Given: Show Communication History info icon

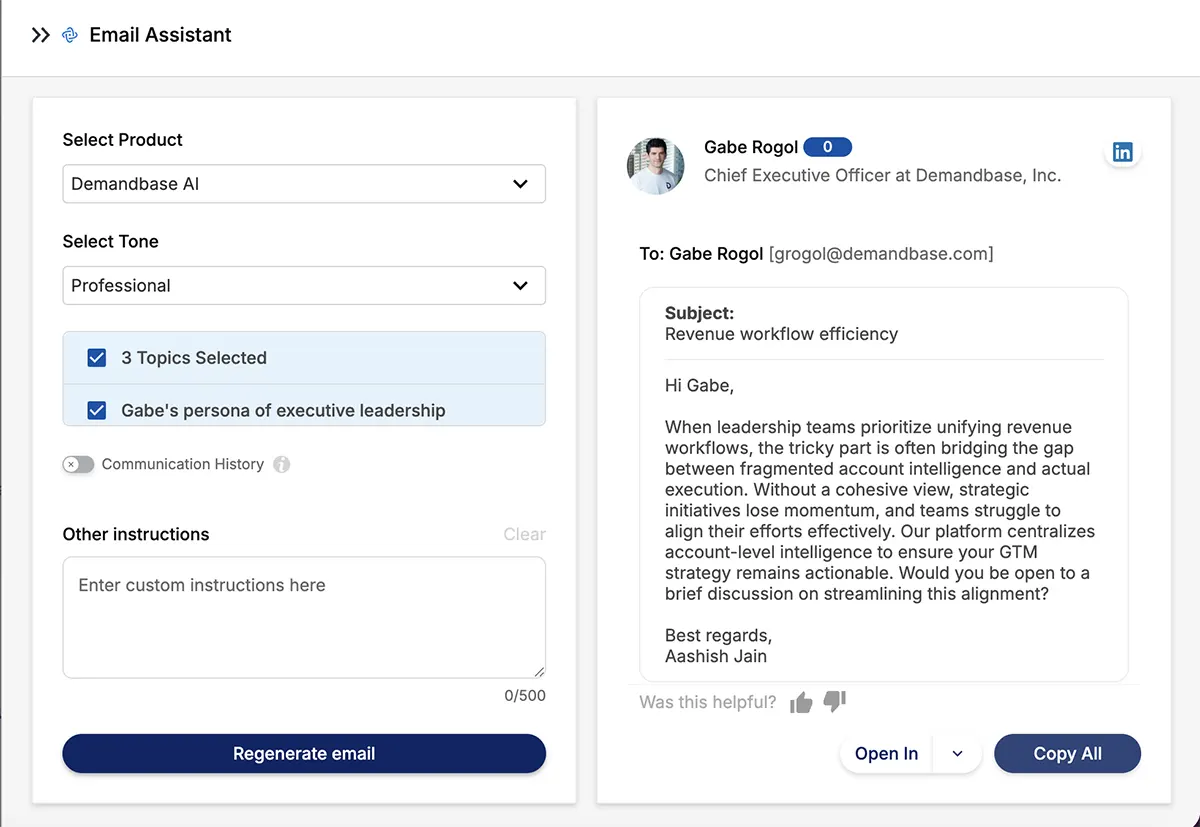Looking at the screenshot, I should tap(282, 464).
